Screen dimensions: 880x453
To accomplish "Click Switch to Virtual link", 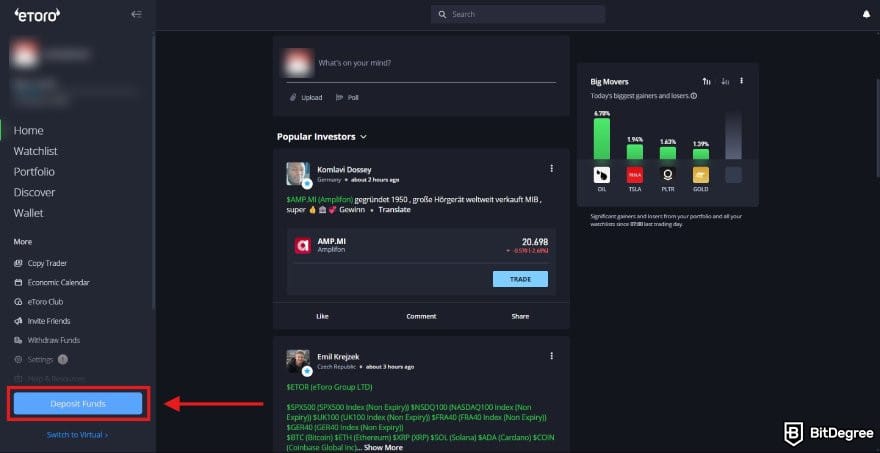I will point(77,435).
